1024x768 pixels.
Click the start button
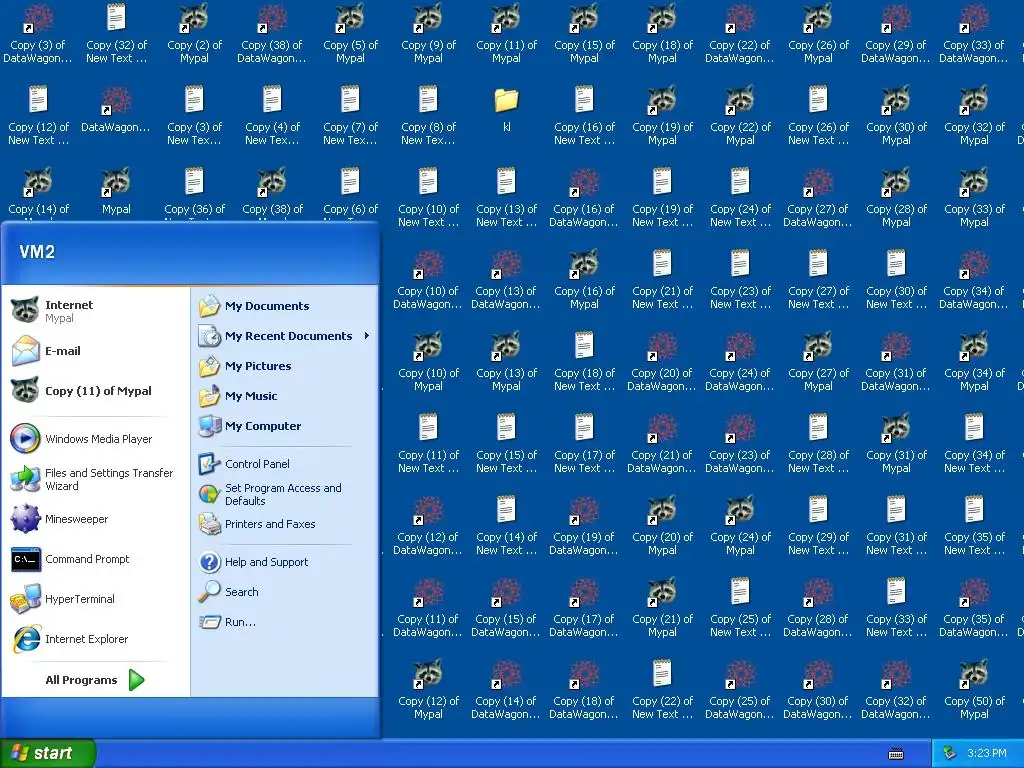click(x=47, y=753)
